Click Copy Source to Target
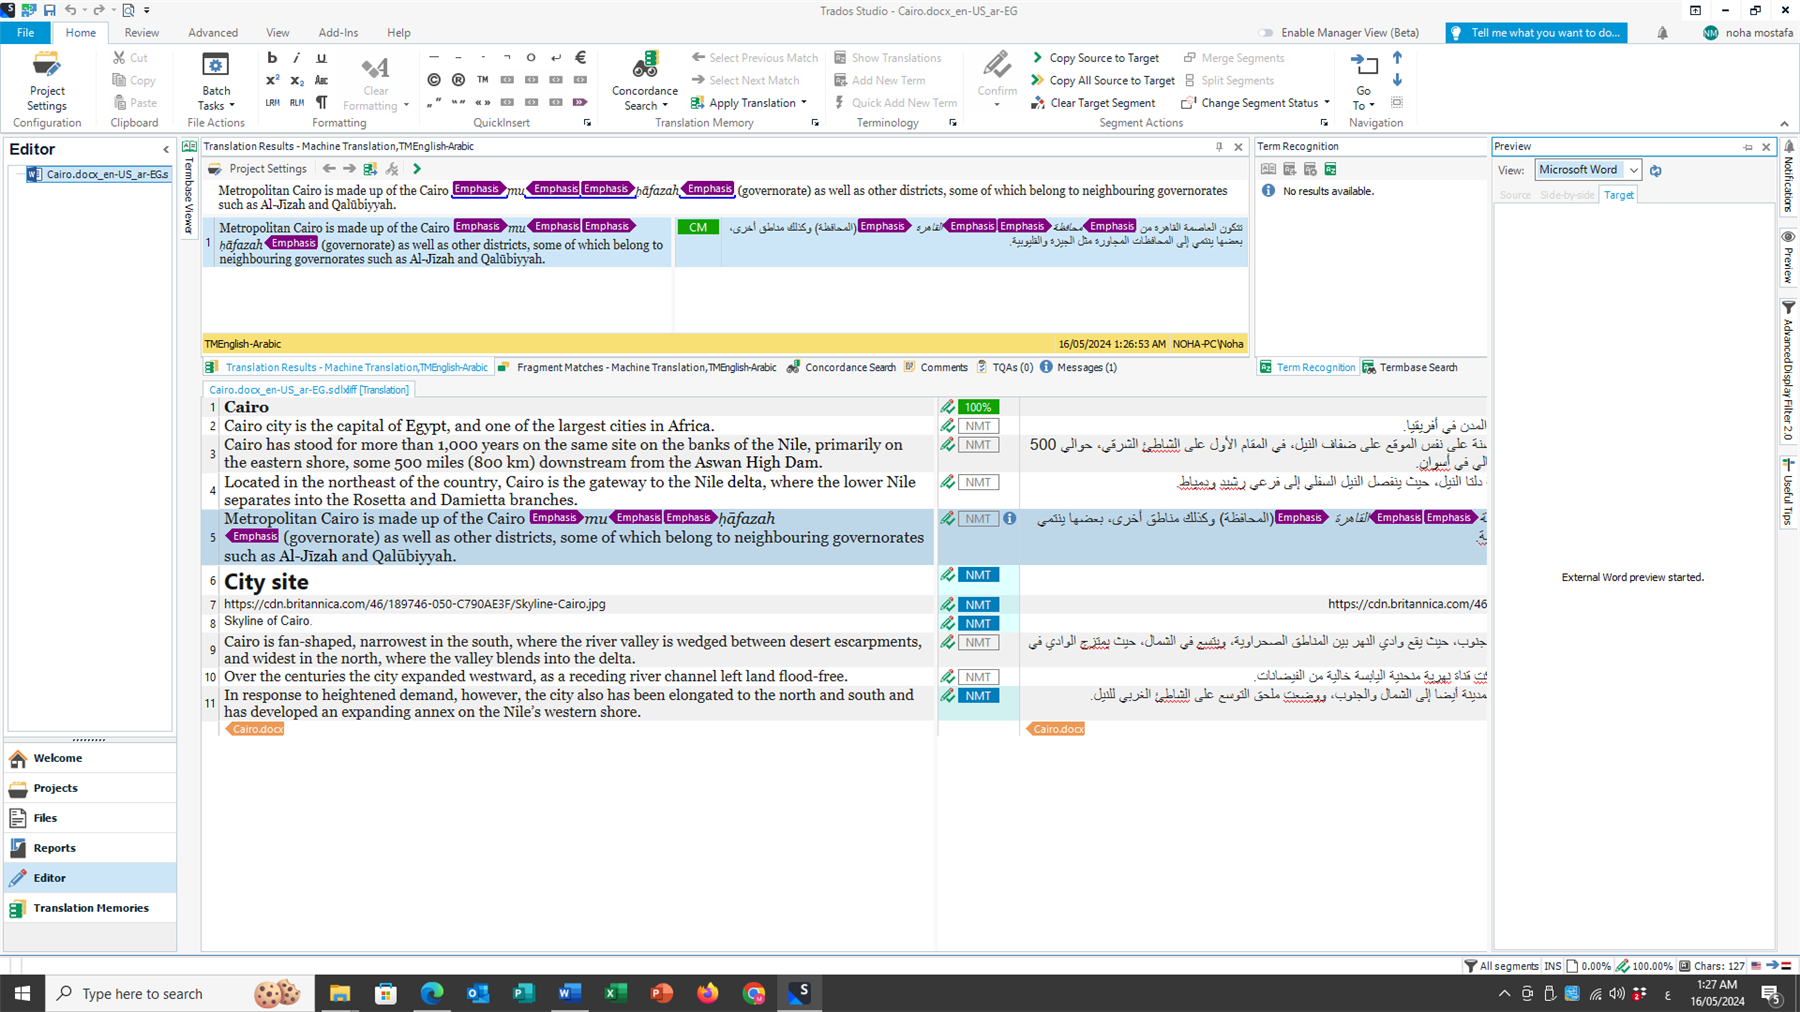This screenshot has height=1012, width=1800. [1095, 58]
